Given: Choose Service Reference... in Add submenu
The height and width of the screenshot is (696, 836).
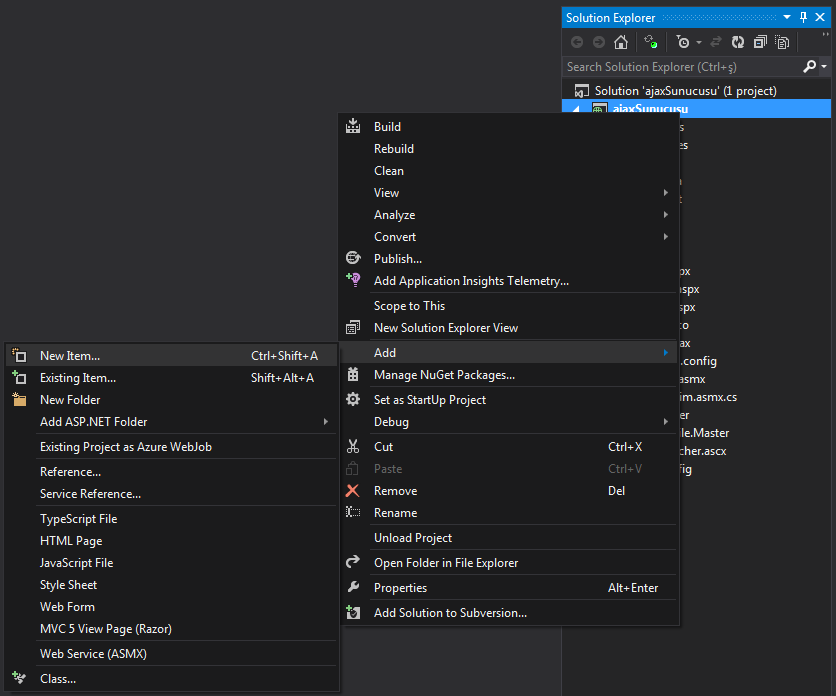Looking at the screenshot, I should pos(91,493).
